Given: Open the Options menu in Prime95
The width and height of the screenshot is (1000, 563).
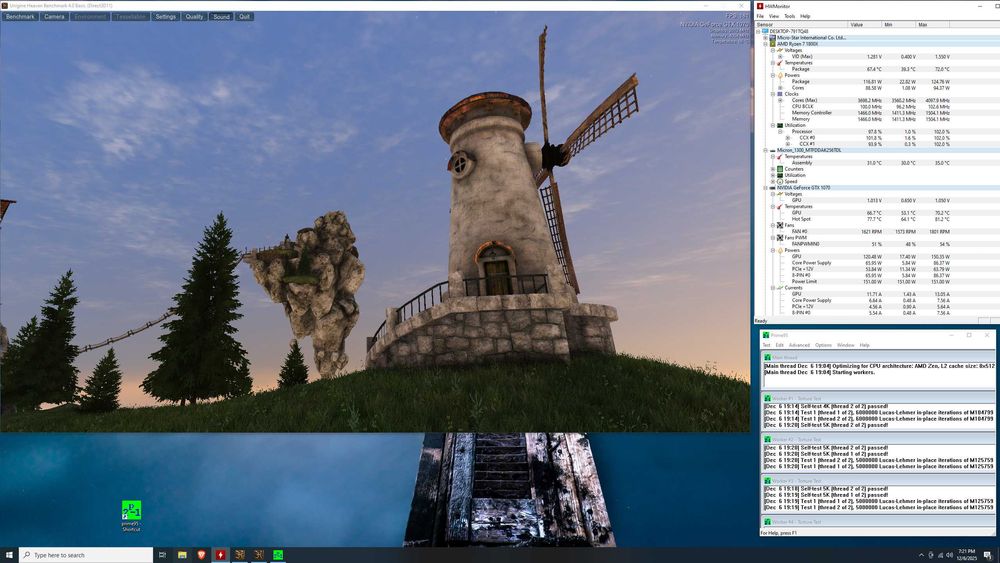Looking at the screenshot, I should (x=823, y=345).
